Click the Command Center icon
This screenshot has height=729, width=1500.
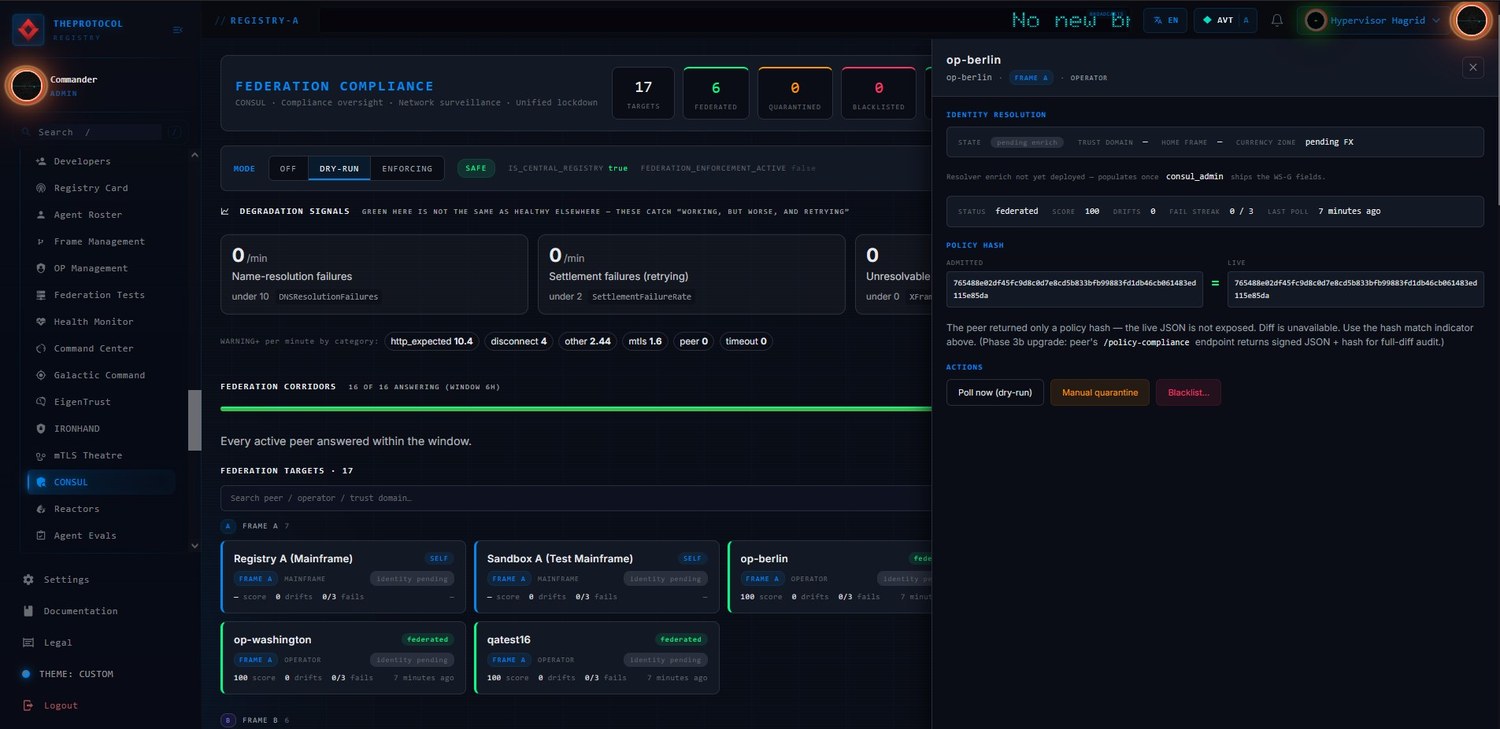point(42,349)
